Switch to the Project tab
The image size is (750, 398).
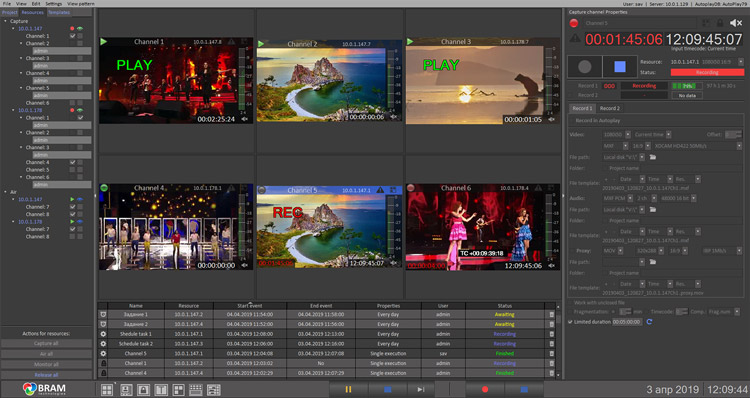point(10,12)
